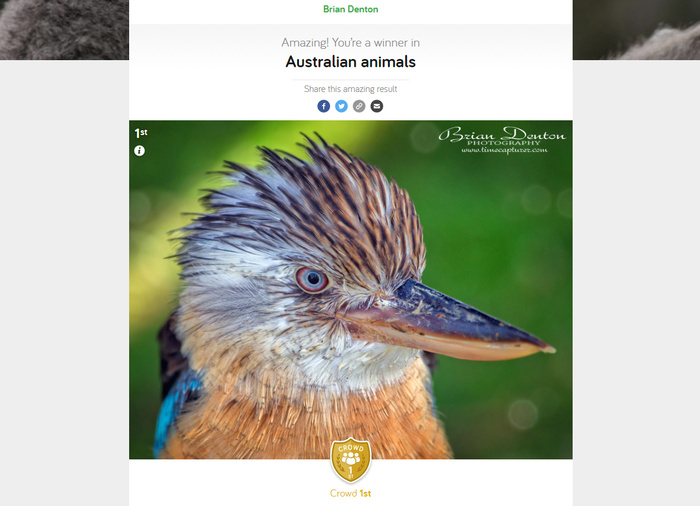Click the kookaburra's eye in photo
This screenshot has width=700, height=506.
coord(312,280)
